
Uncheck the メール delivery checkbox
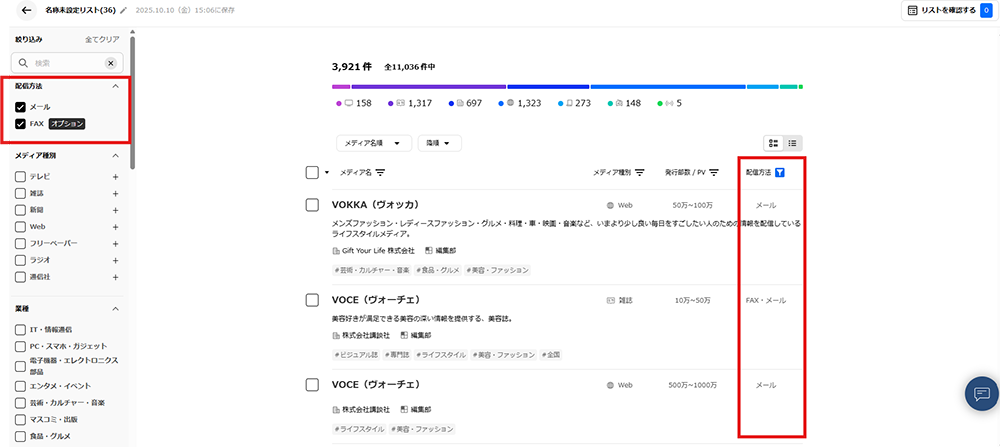pyautogui.click(x=20, y=107)
